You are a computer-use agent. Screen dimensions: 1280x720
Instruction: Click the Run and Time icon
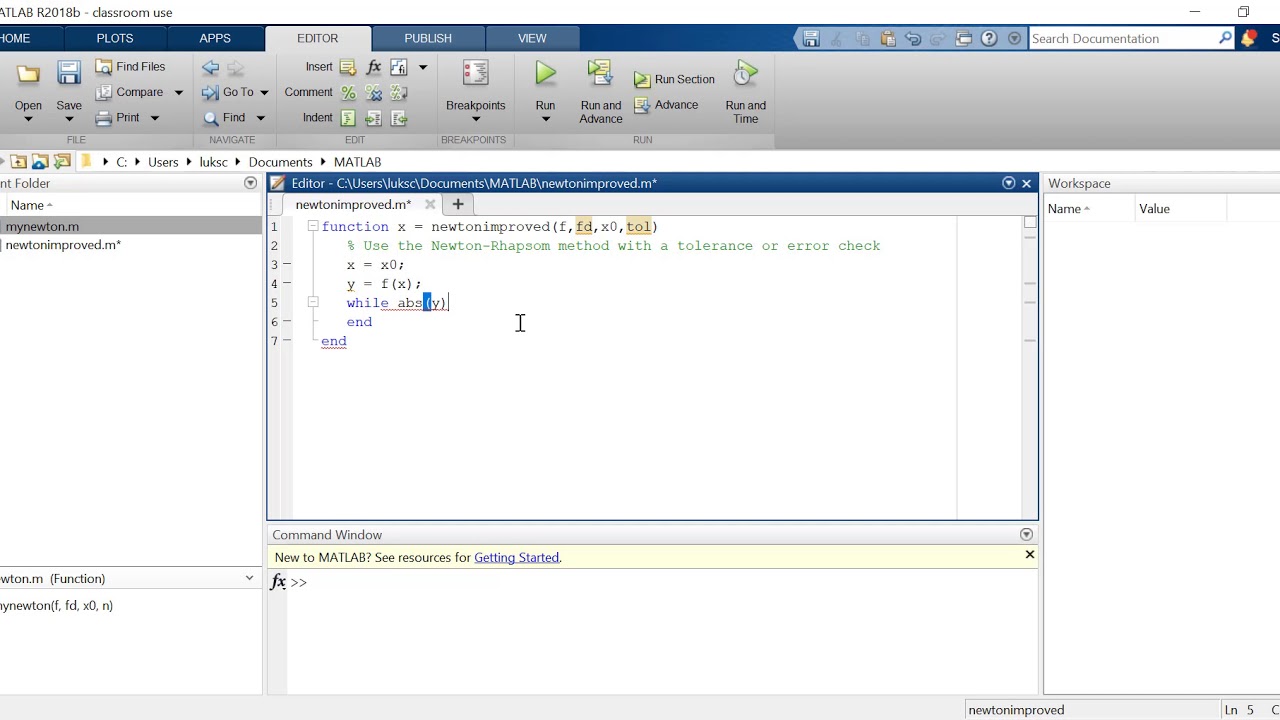(746, 73)
